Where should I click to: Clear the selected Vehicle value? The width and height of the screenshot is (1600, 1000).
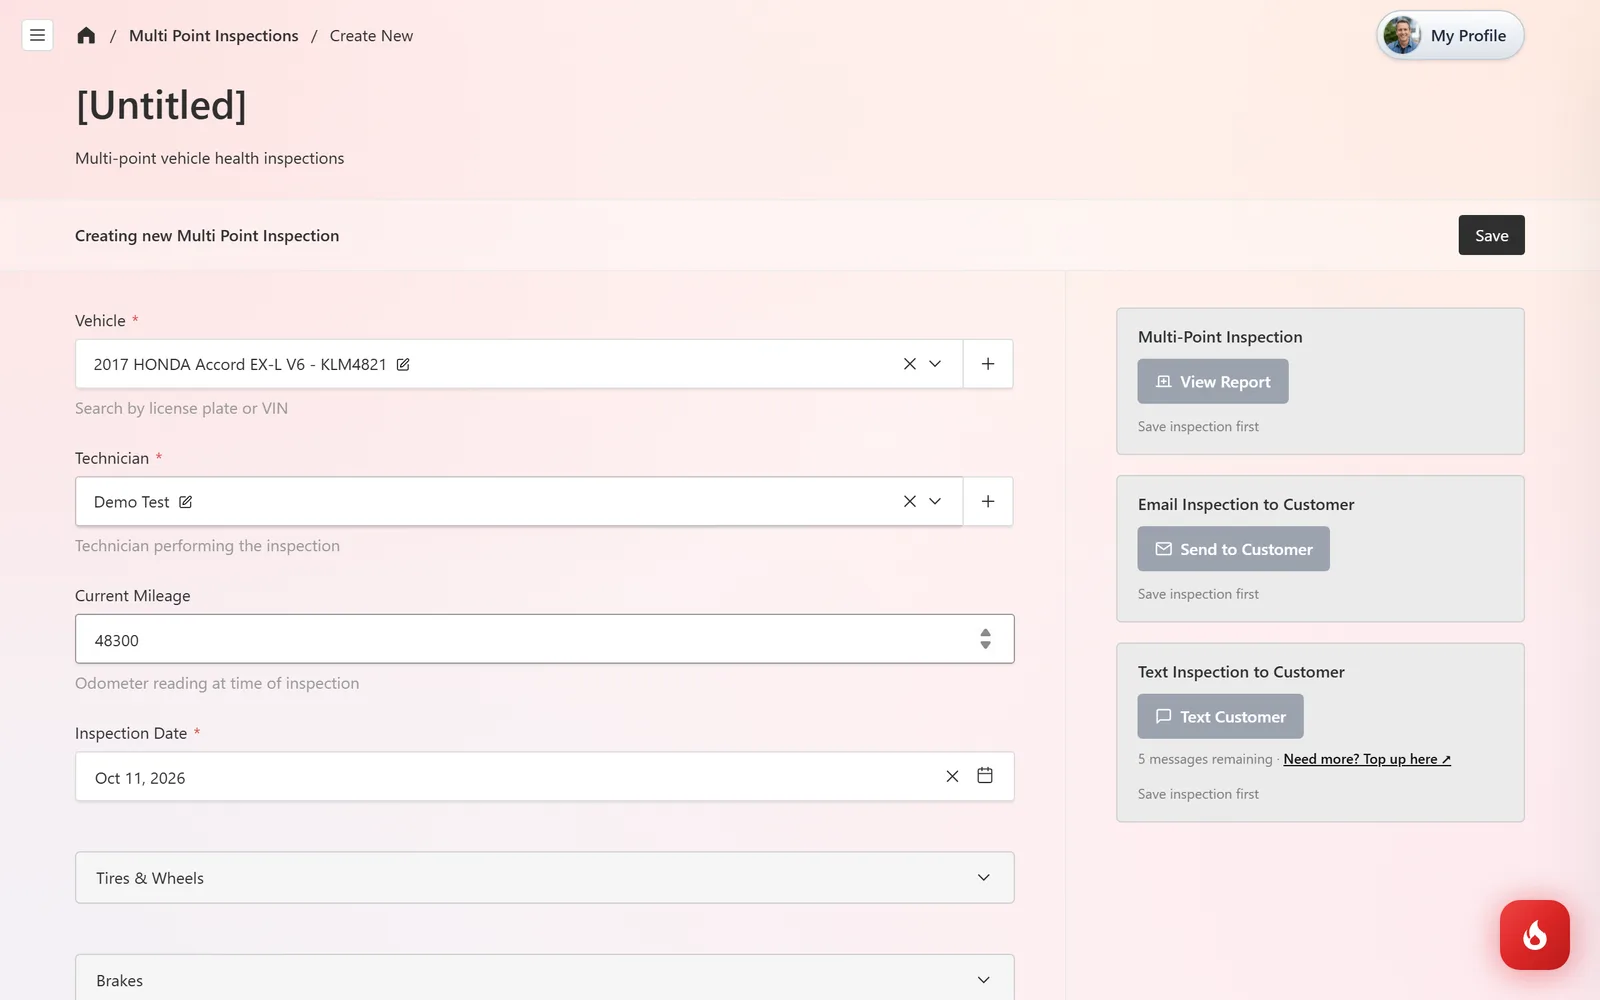[909, 364]
